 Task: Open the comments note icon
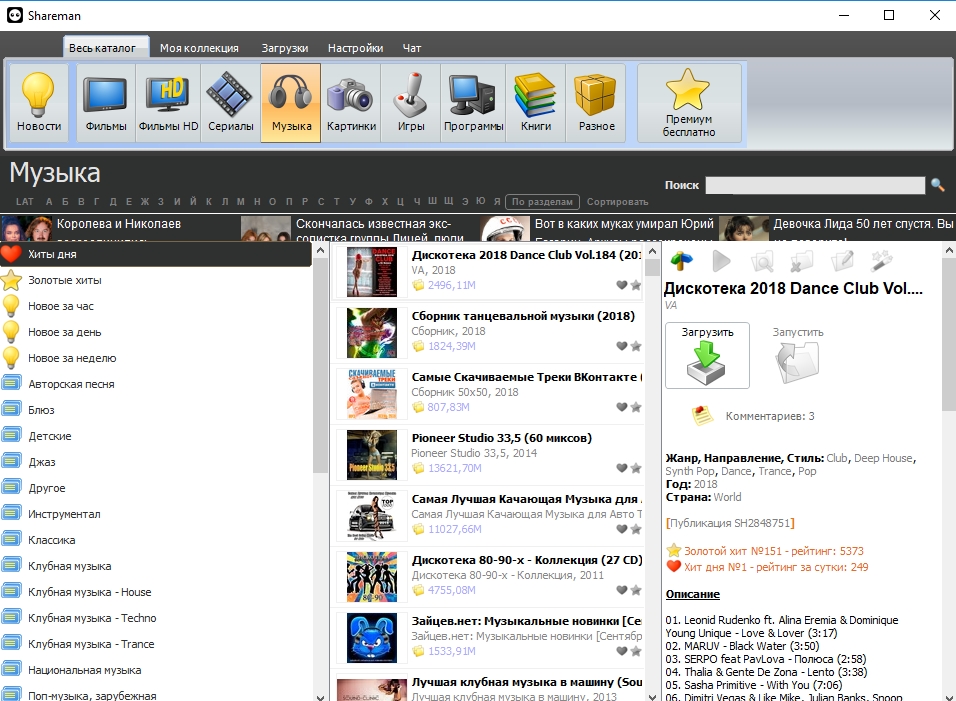702,416
